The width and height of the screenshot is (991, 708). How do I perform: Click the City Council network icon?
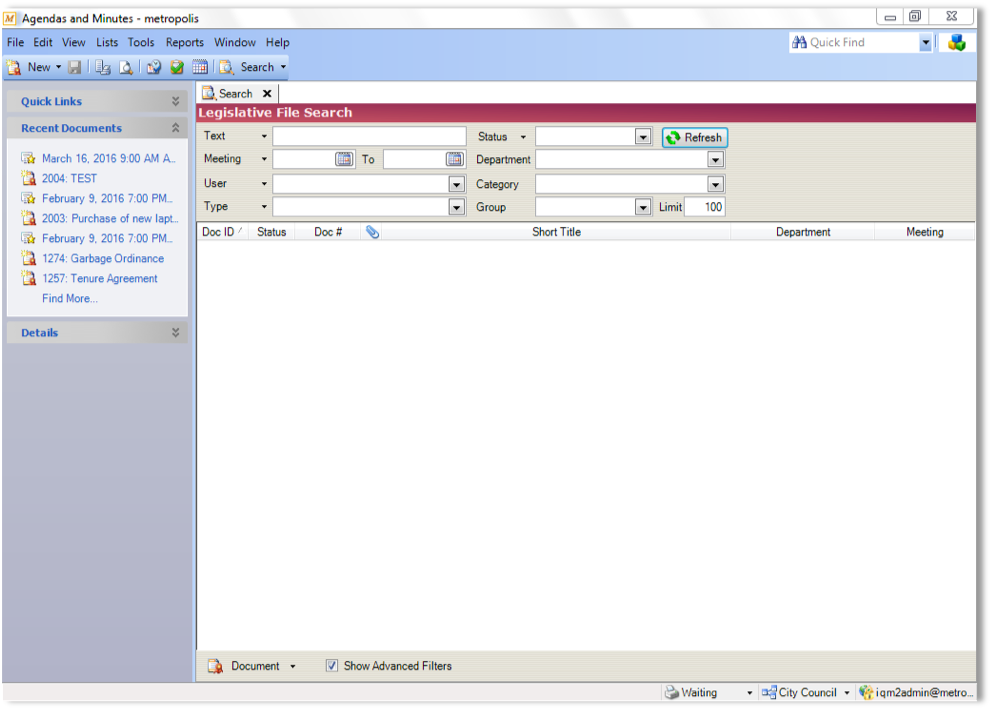(769, 692)
